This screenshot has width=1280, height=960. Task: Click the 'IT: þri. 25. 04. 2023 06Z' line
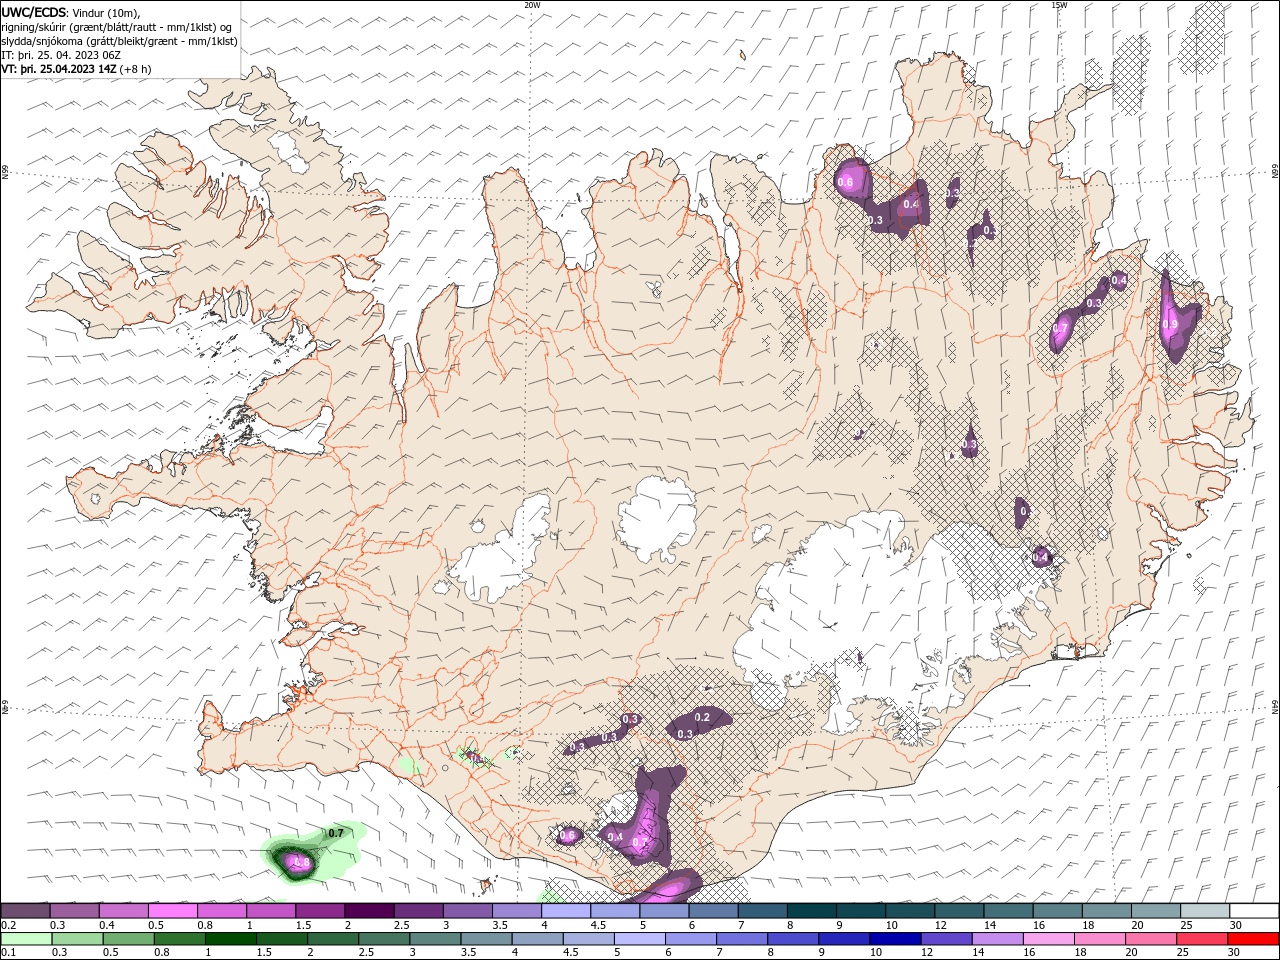[x=61, y=55]
